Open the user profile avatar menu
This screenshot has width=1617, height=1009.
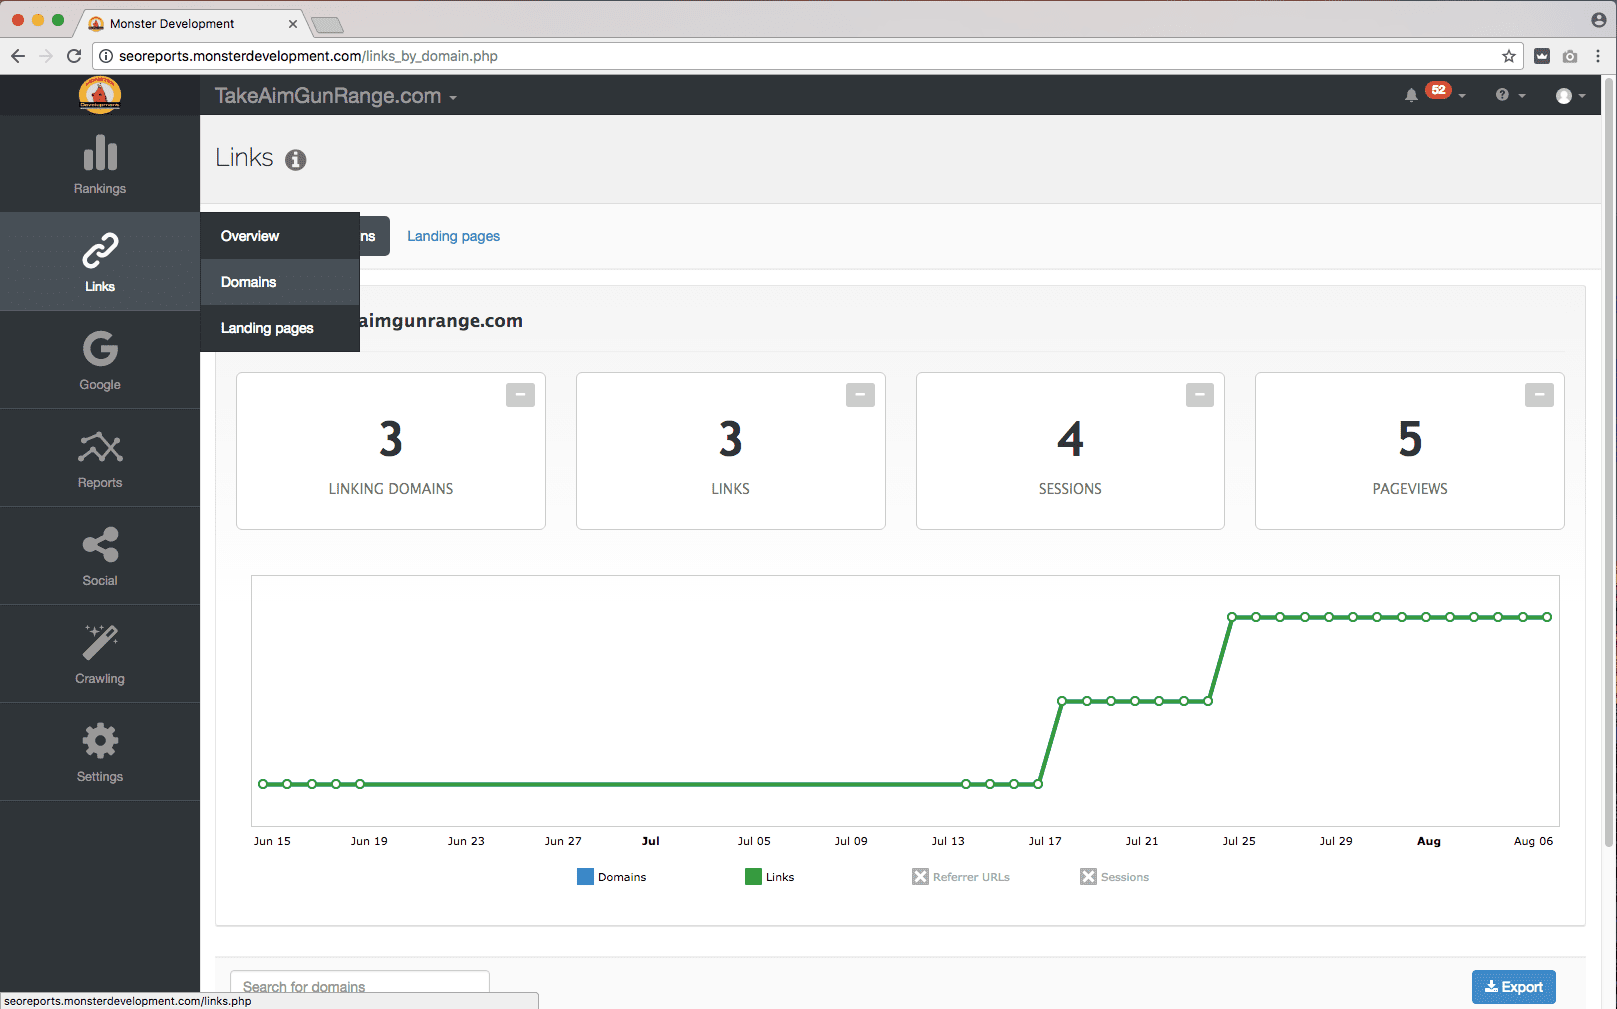(x=1570, y=96)
